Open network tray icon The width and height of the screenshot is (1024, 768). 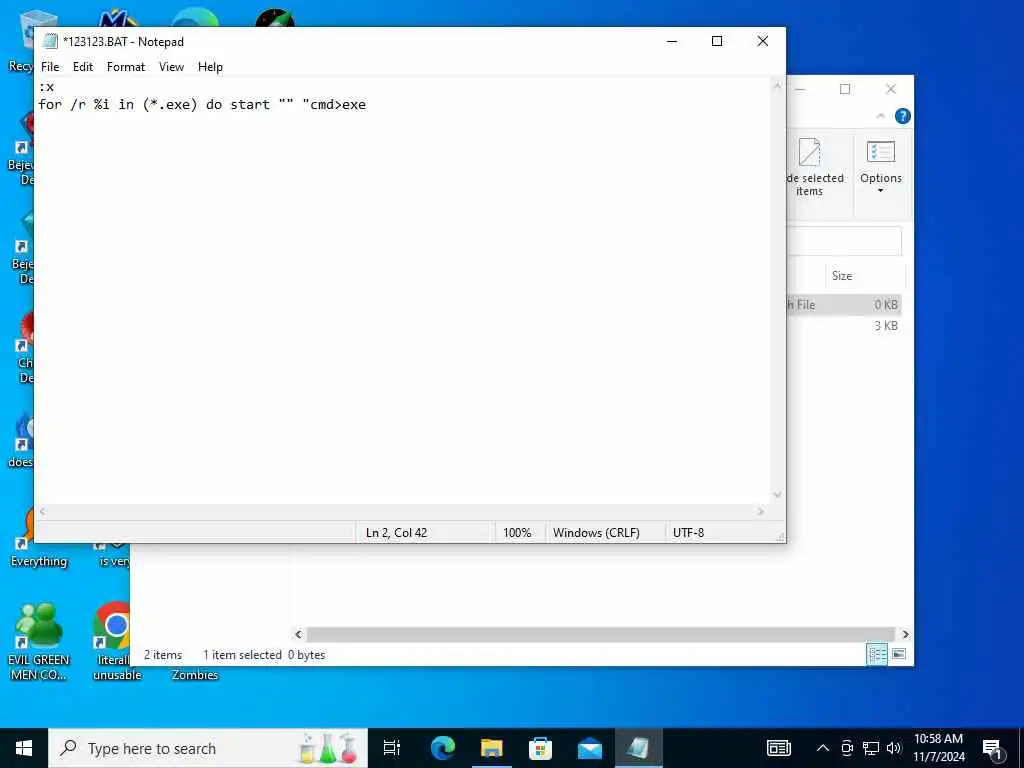point(871,748)
